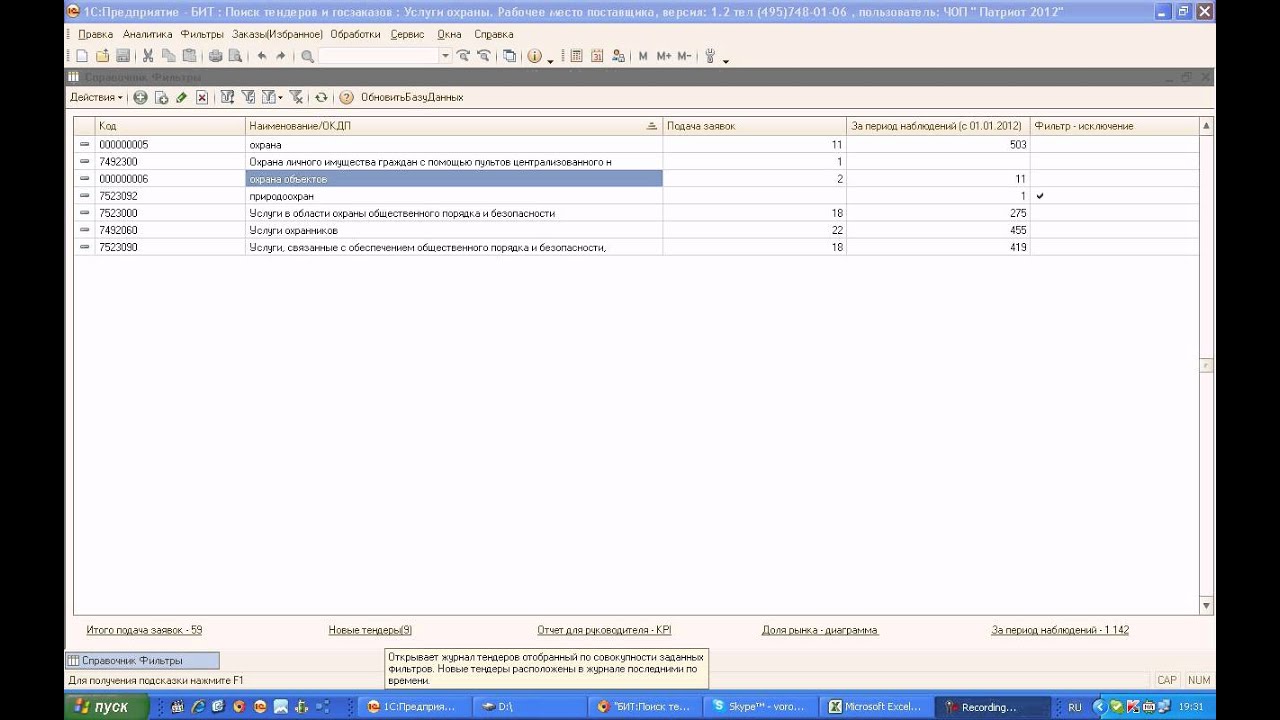Click the Disable filter icon

pos(296,97)
